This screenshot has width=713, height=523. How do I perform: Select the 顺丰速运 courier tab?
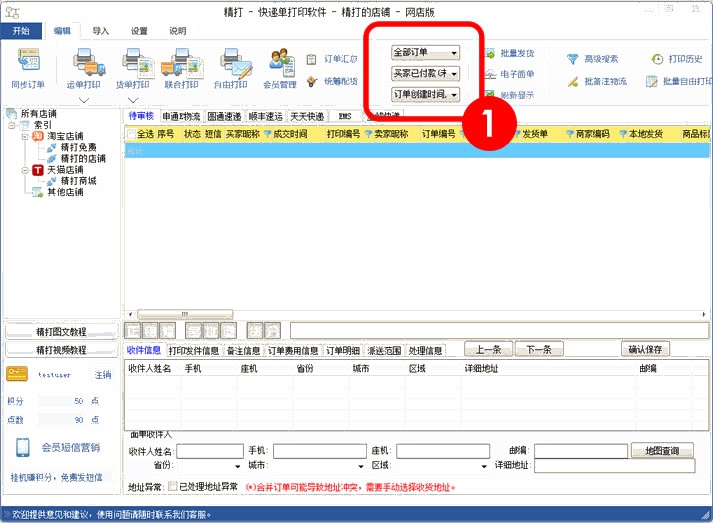pos(265,116)
